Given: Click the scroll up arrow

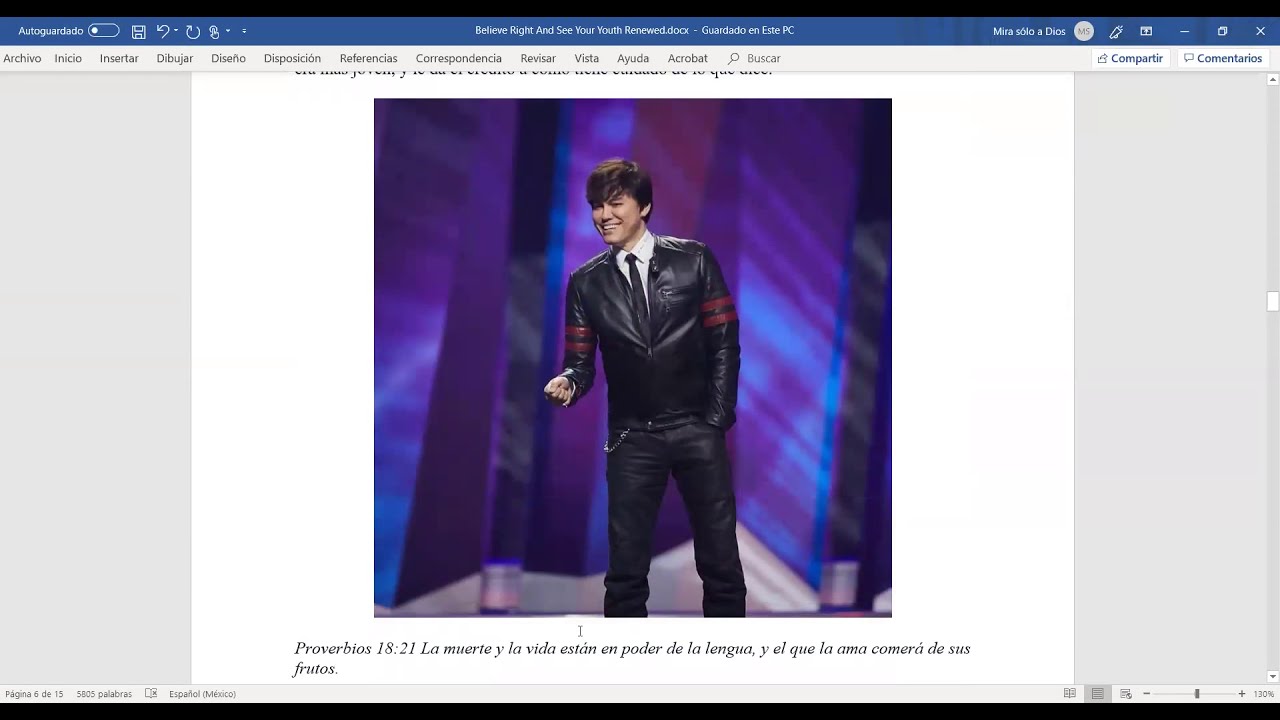Looking at the screenshot, I should (x=1273, y=79).
